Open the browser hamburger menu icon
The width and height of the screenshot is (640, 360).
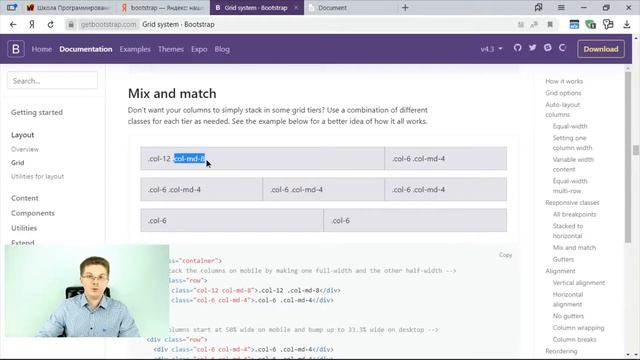point(561,8)
